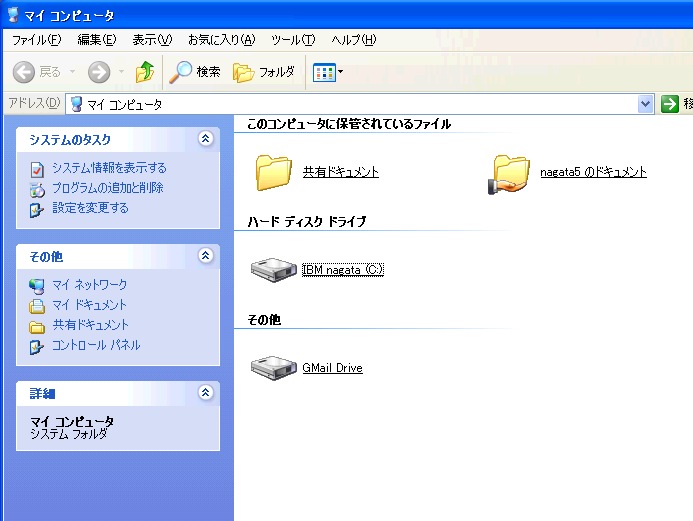
Task: Select the GMail Drive icon
Action: (274, 368)
